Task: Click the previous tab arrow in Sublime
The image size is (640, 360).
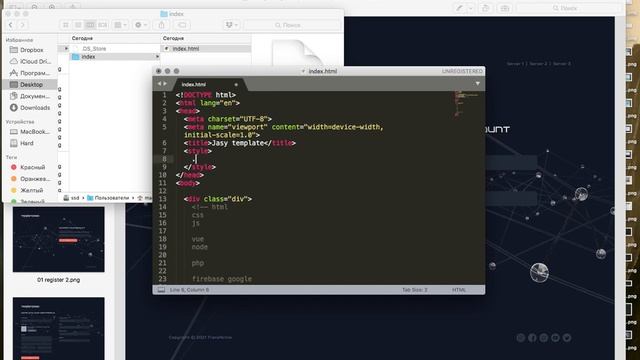Action: coord(159,84)
